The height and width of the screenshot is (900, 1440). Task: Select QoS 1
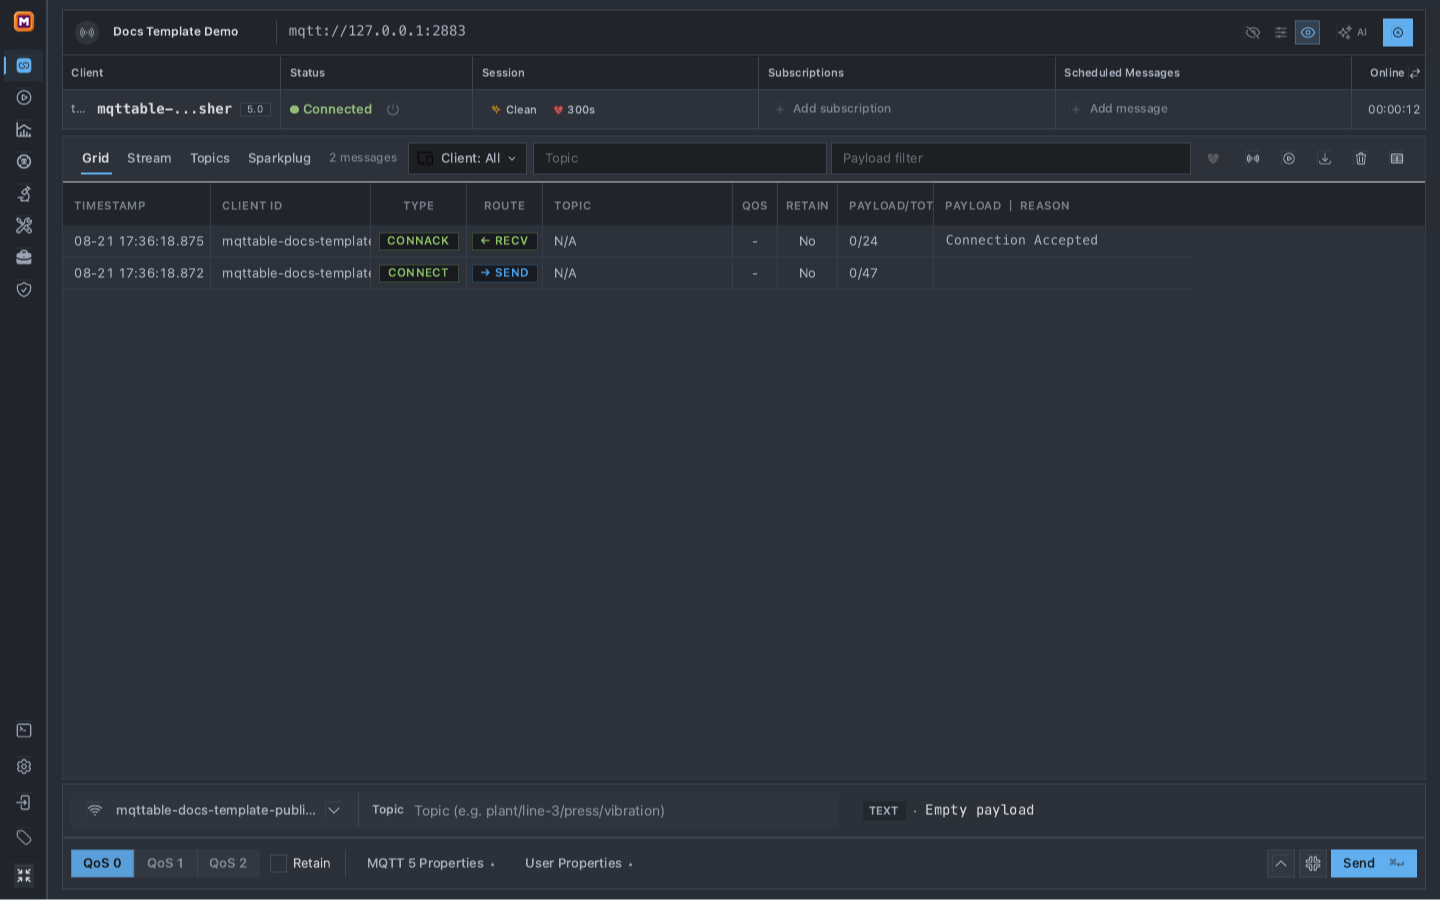click(x=165, y=864)
